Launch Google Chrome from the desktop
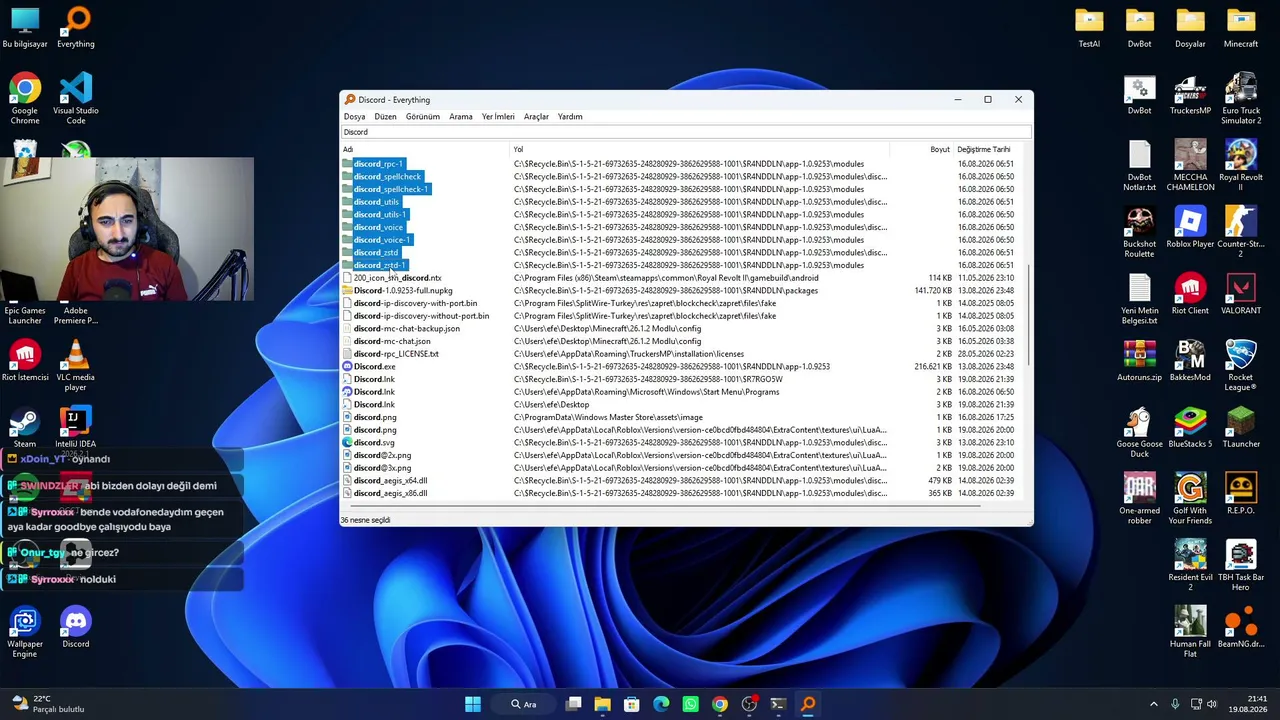Screen dimensions: 1280x720 pyautogui.click(x=25, y=99)
